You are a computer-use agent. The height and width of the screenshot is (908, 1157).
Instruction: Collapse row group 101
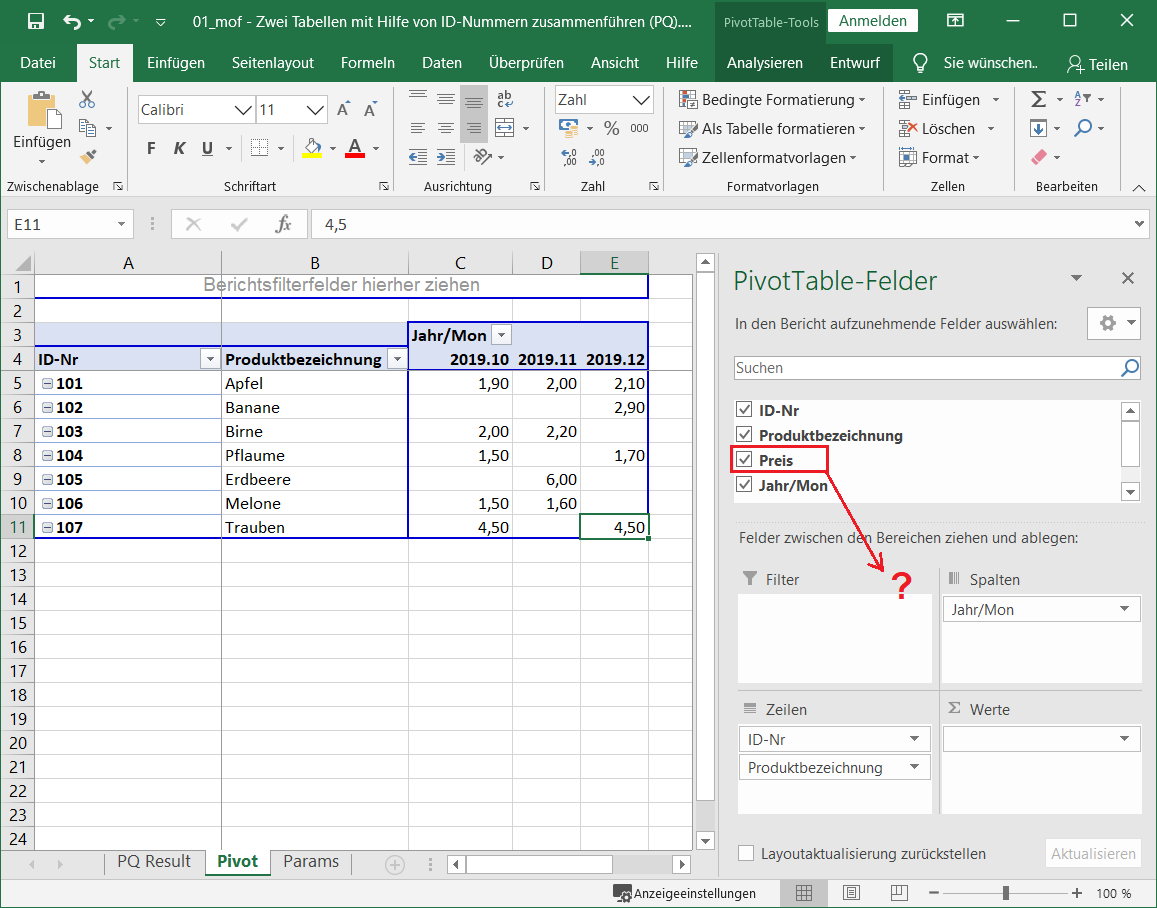tap(47, 384)
